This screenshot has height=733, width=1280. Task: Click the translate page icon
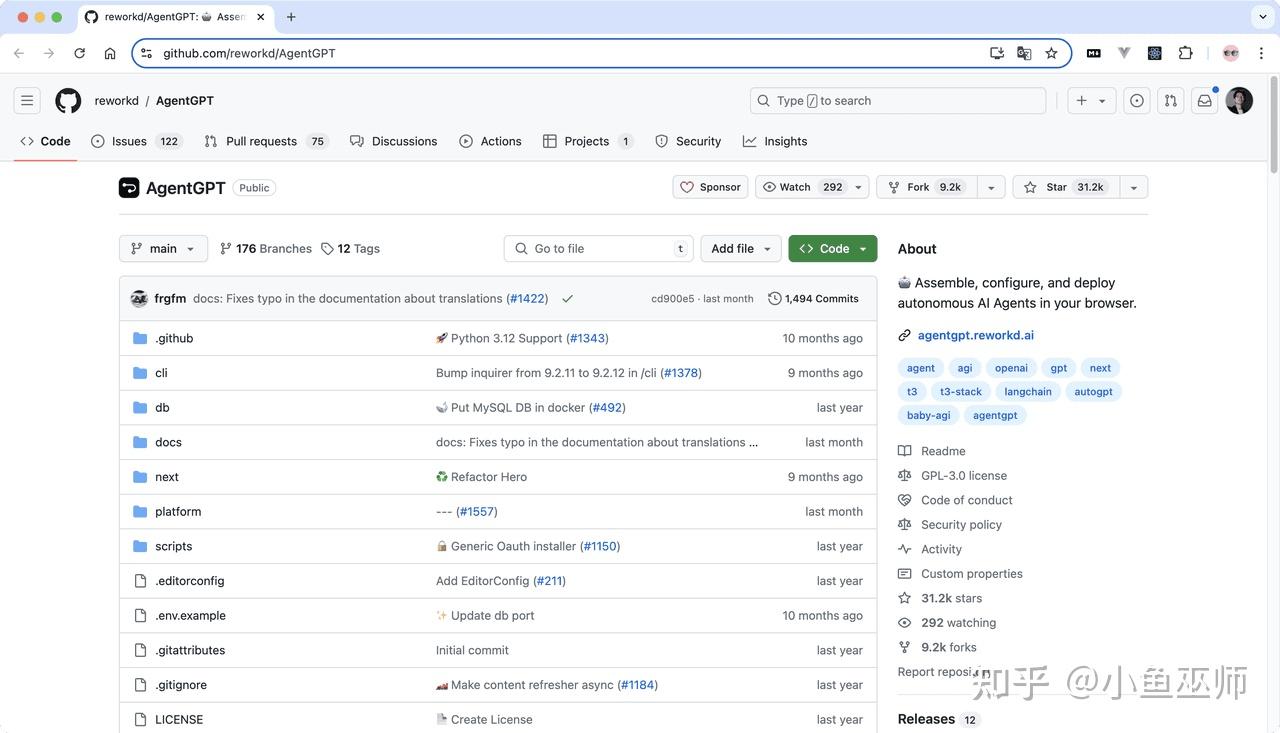(1024, 53)
